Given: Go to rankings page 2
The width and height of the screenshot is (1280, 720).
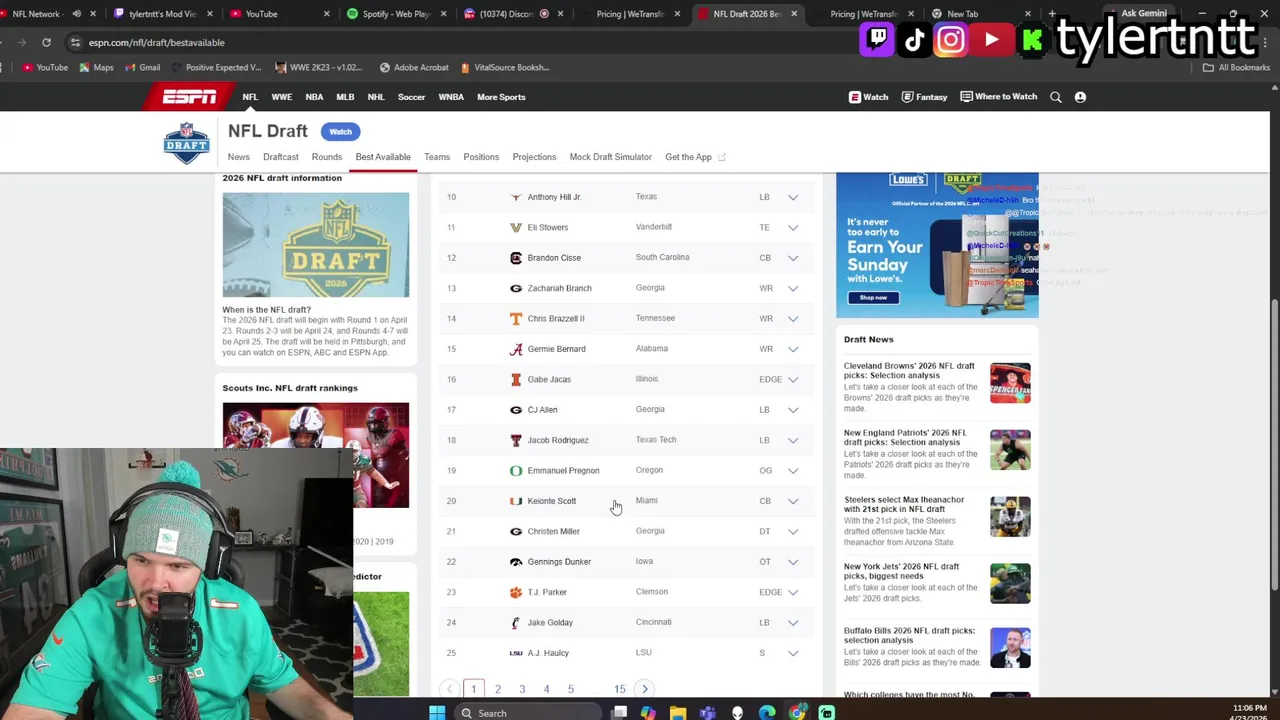Looking at the screenshot, I should point(497,689).
